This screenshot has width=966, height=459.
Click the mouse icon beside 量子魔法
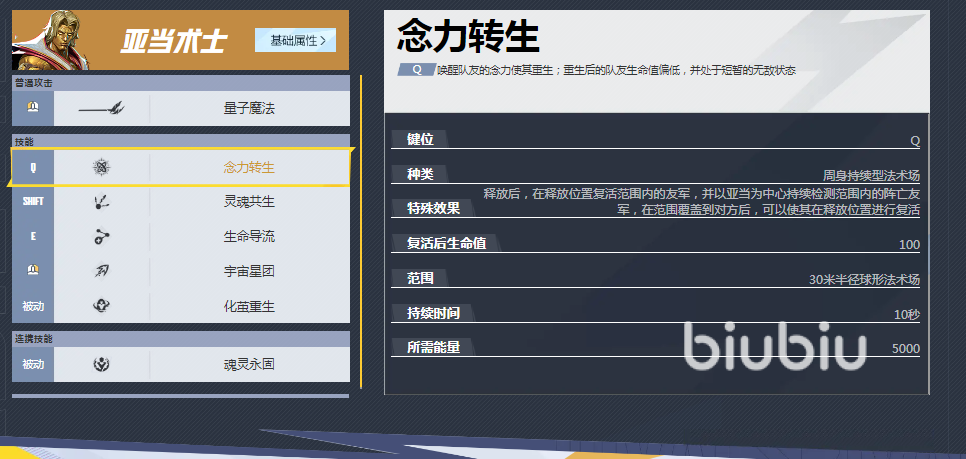pos(33,107)
